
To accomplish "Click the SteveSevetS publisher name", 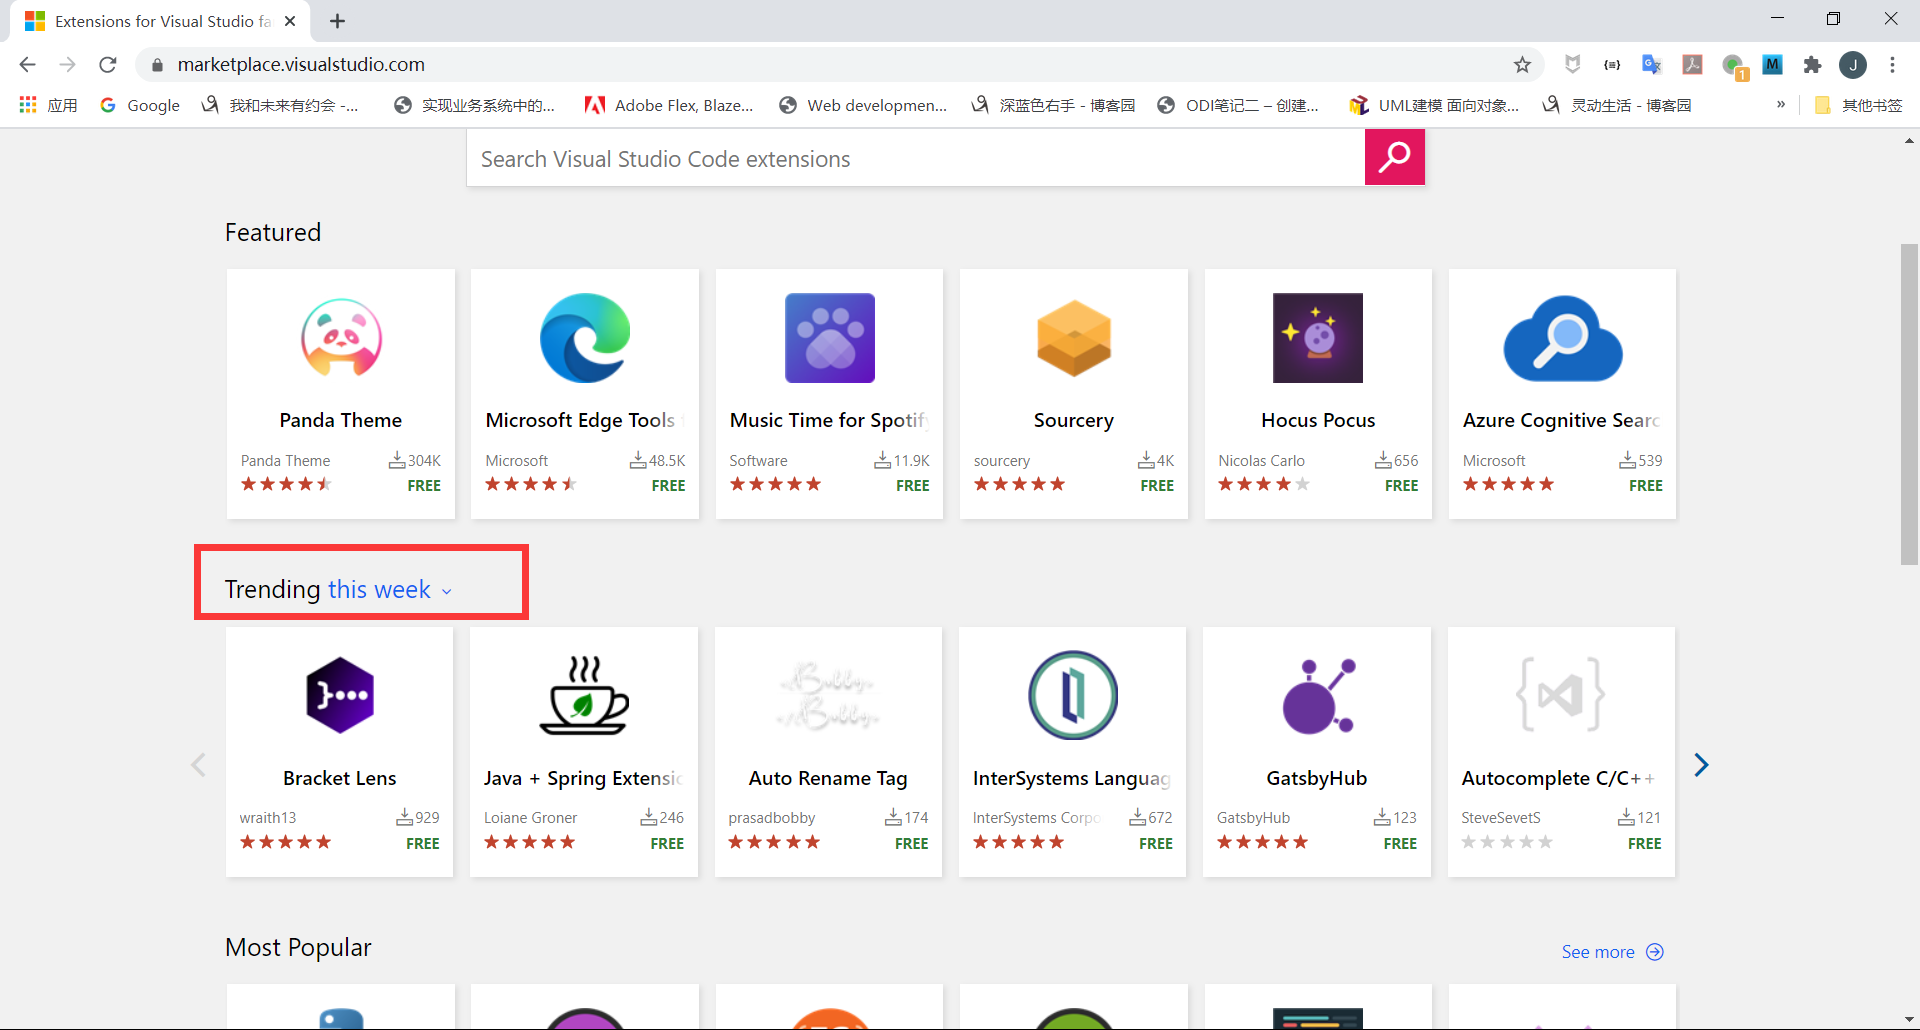I will [1501, 818].
